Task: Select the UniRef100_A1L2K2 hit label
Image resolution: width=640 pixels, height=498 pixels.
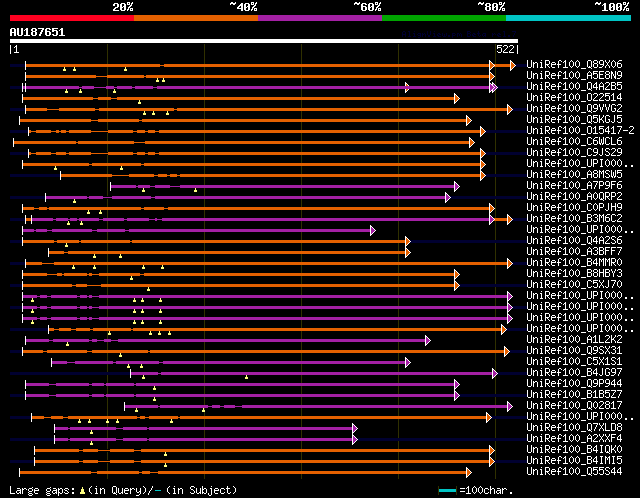Action: [x=574, y=340]
